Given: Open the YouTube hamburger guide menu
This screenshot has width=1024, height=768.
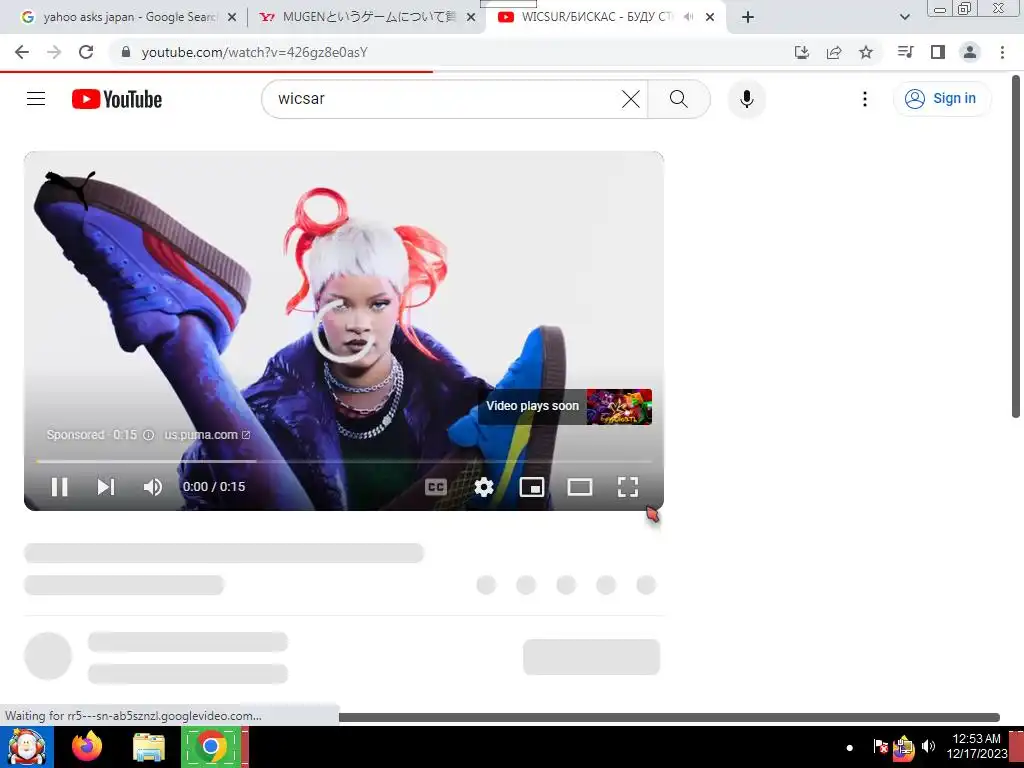Looking at the screenshot, I should [x=36, y=99].
